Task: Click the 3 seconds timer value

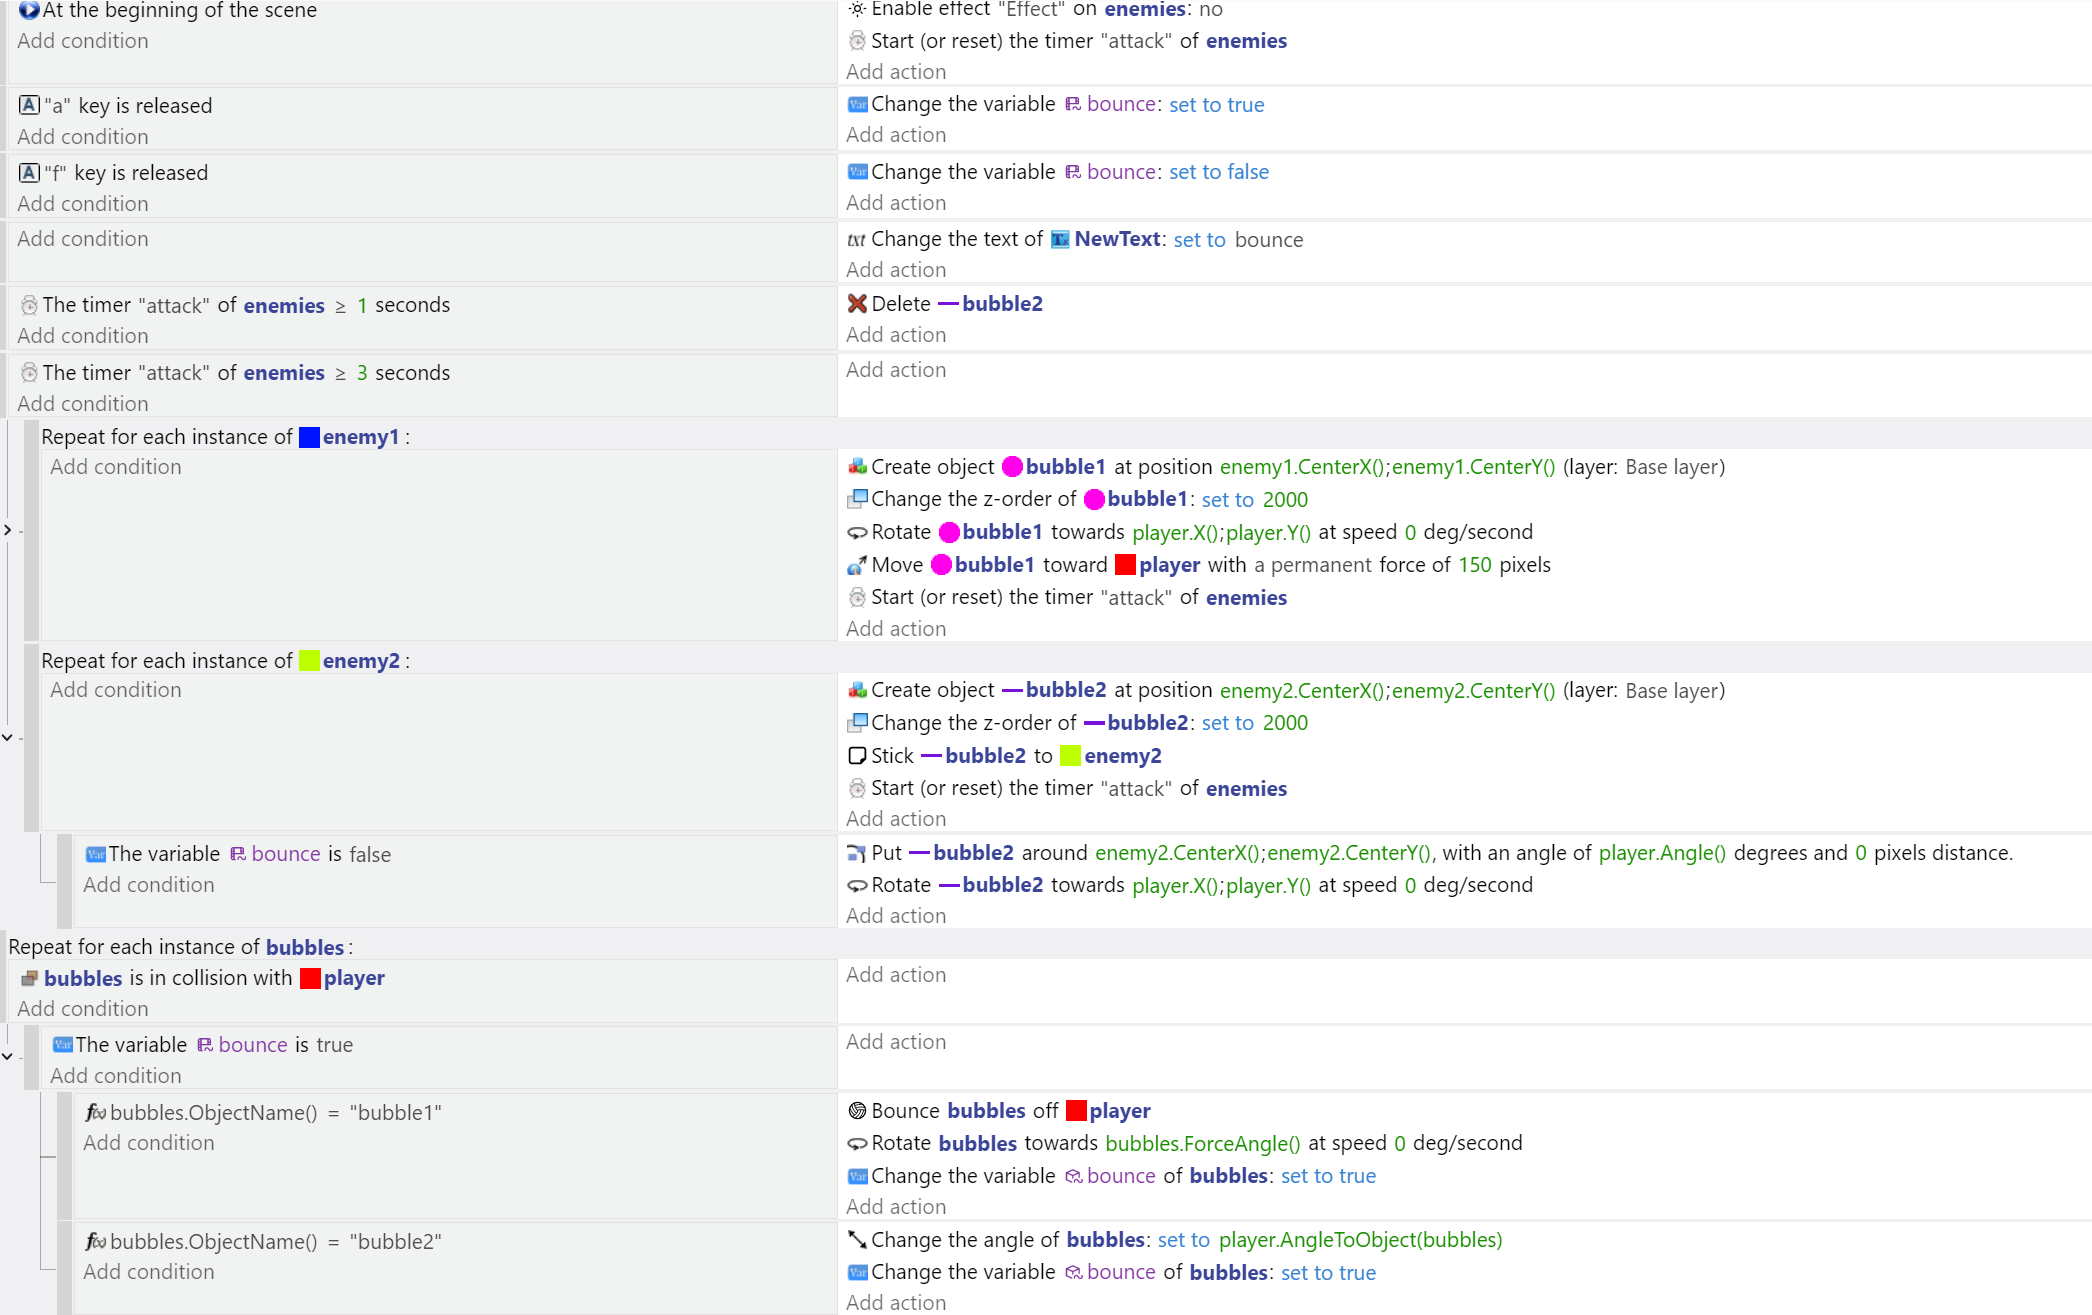Action: coord(362,373)
